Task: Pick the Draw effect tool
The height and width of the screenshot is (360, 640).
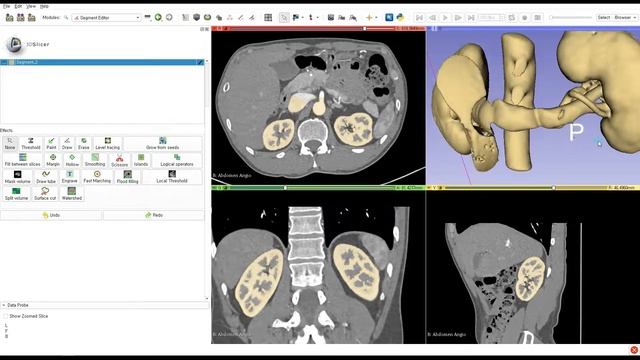Action: tap(67, 144)
